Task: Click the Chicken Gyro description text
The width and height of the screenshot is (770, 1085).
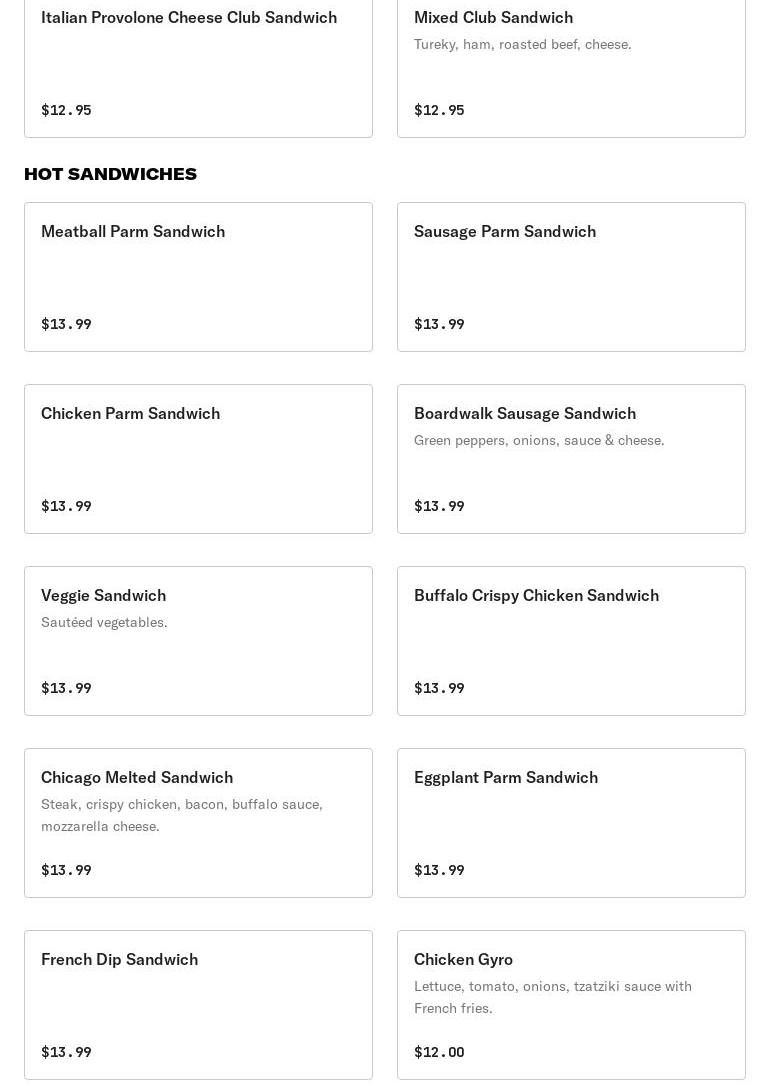Action: click(x=552, y=997)
